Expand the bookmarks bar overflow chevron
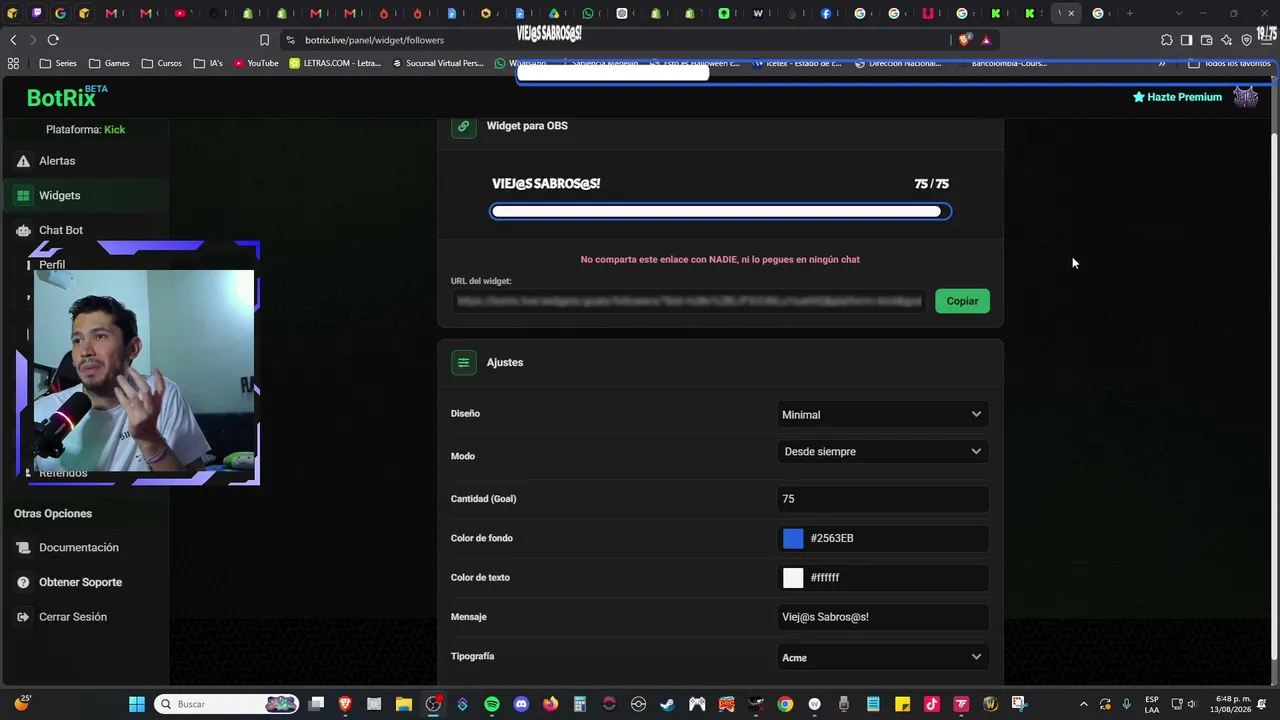Screen dimensions: 1280x720 tap(1162, 63)
